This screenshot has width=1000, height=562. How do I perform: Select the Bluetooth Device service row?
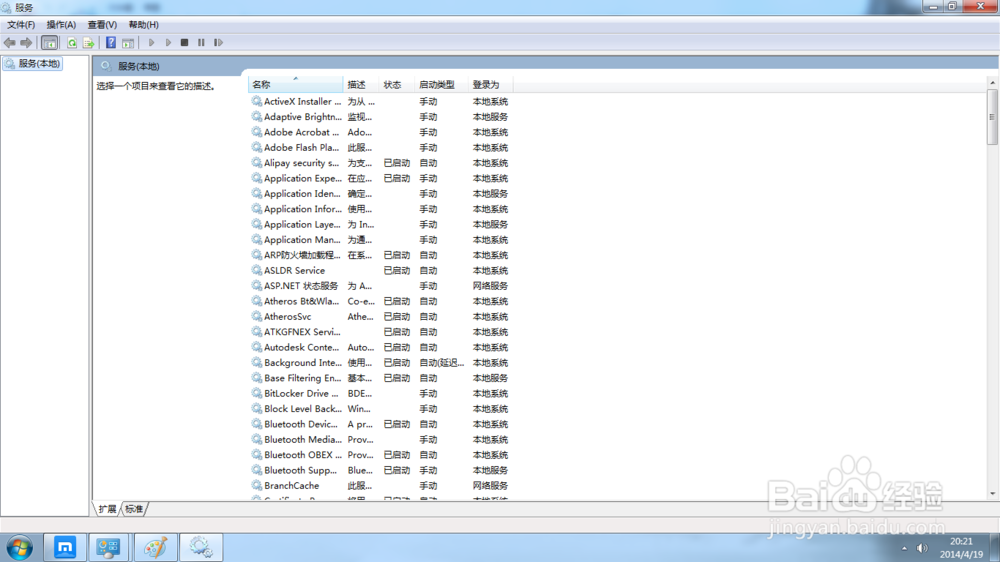click(379, 424)
